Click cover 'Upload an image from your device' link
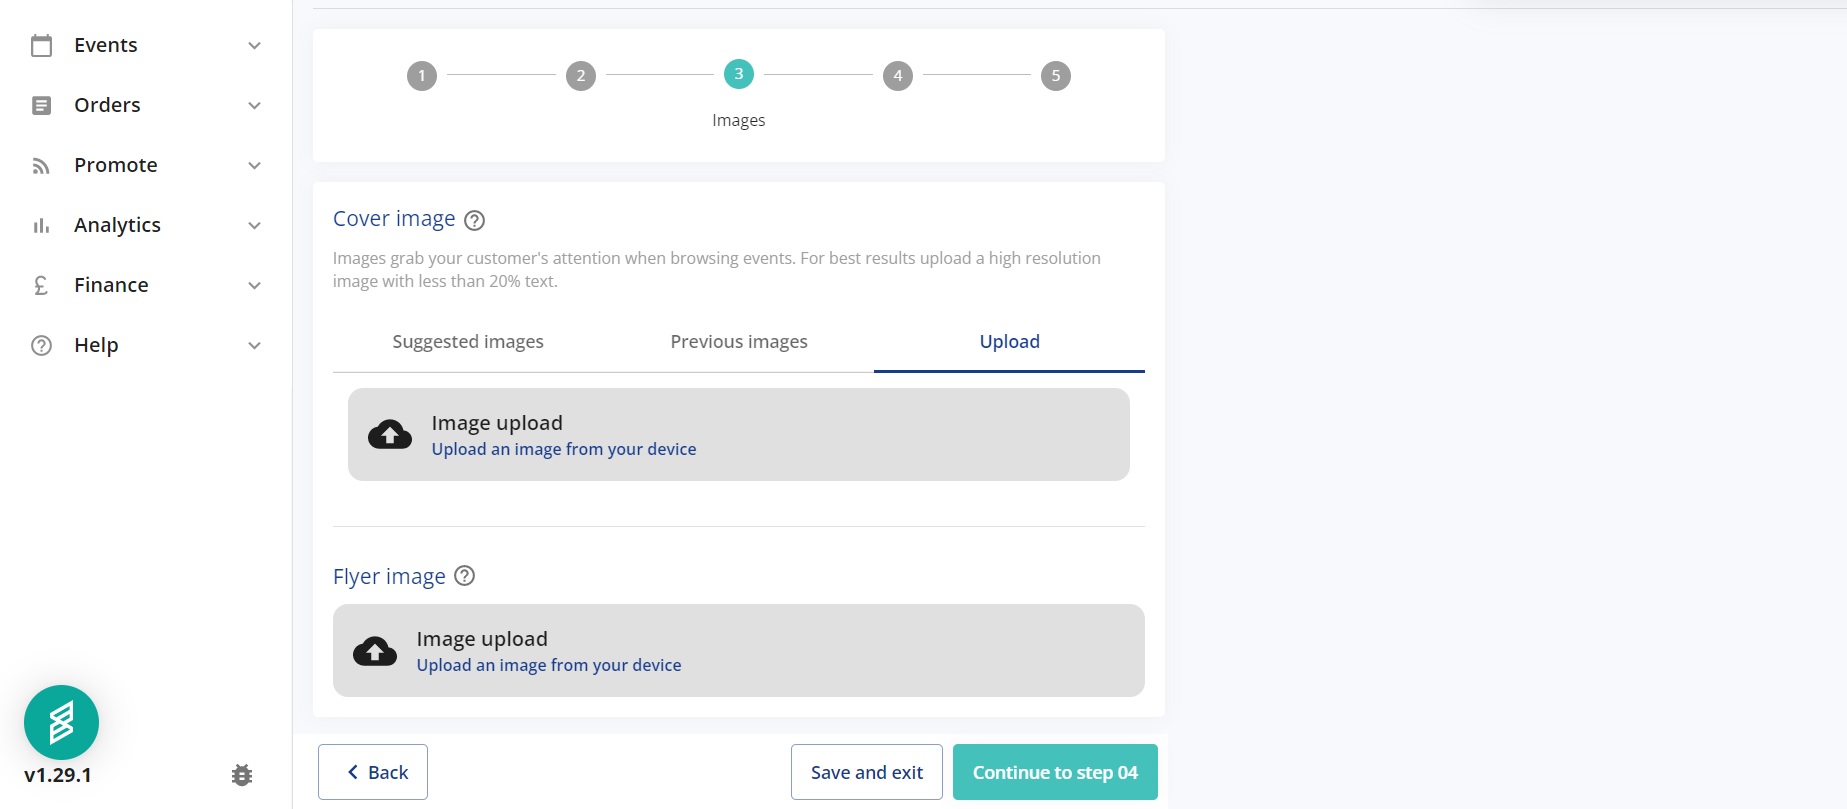The image size is (1847, 809). [564, 450]
